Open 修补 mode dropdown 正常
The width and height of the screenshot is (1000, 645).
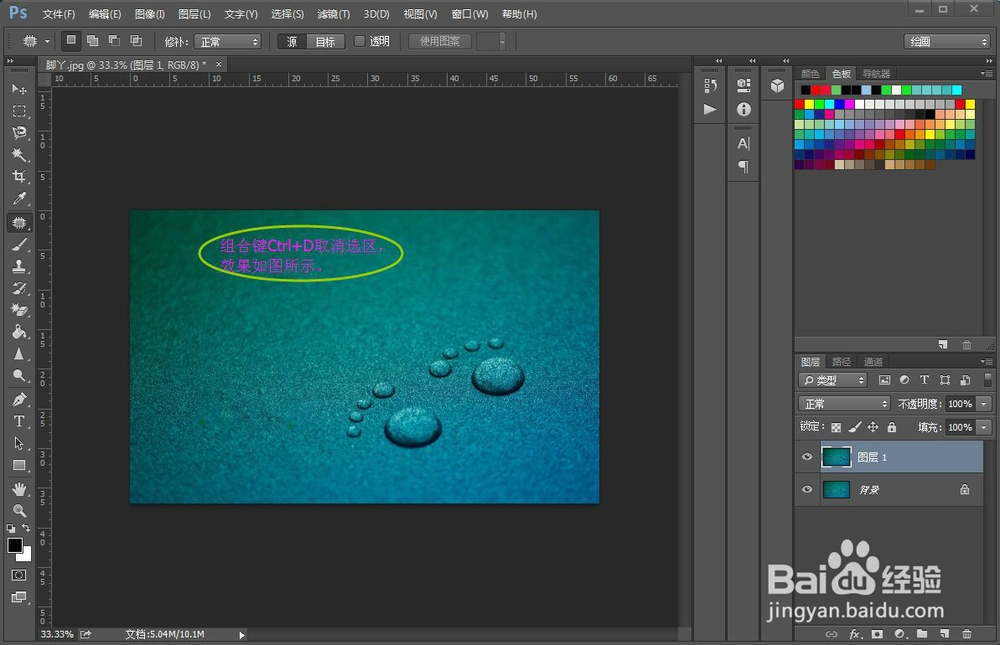coord(228,41)
